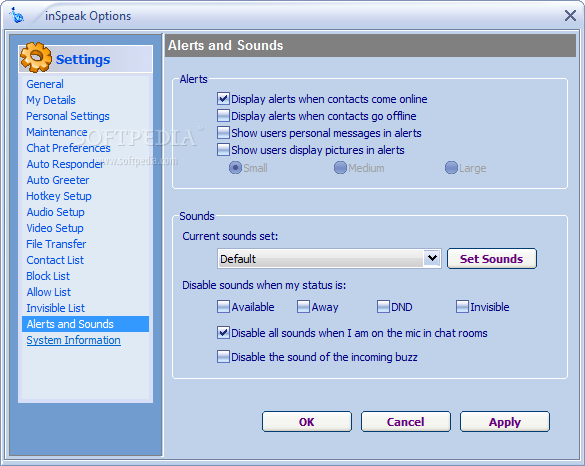Image resolution: width=585 pixels, height=466 pixels.
Task: Click the Alerts and Sounds page heading
Action: [225, 46]
